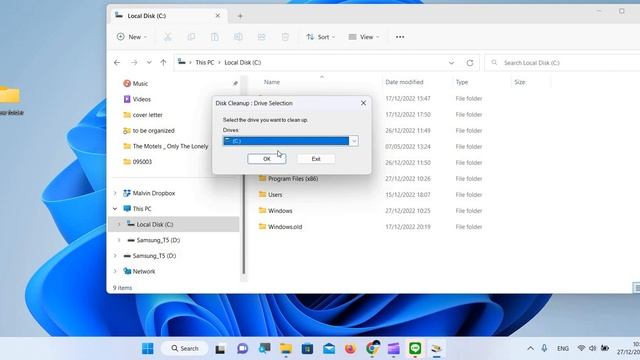Open recent locations chevron
640x360 pixels.
pyautogui.click(x=149, y=62)
